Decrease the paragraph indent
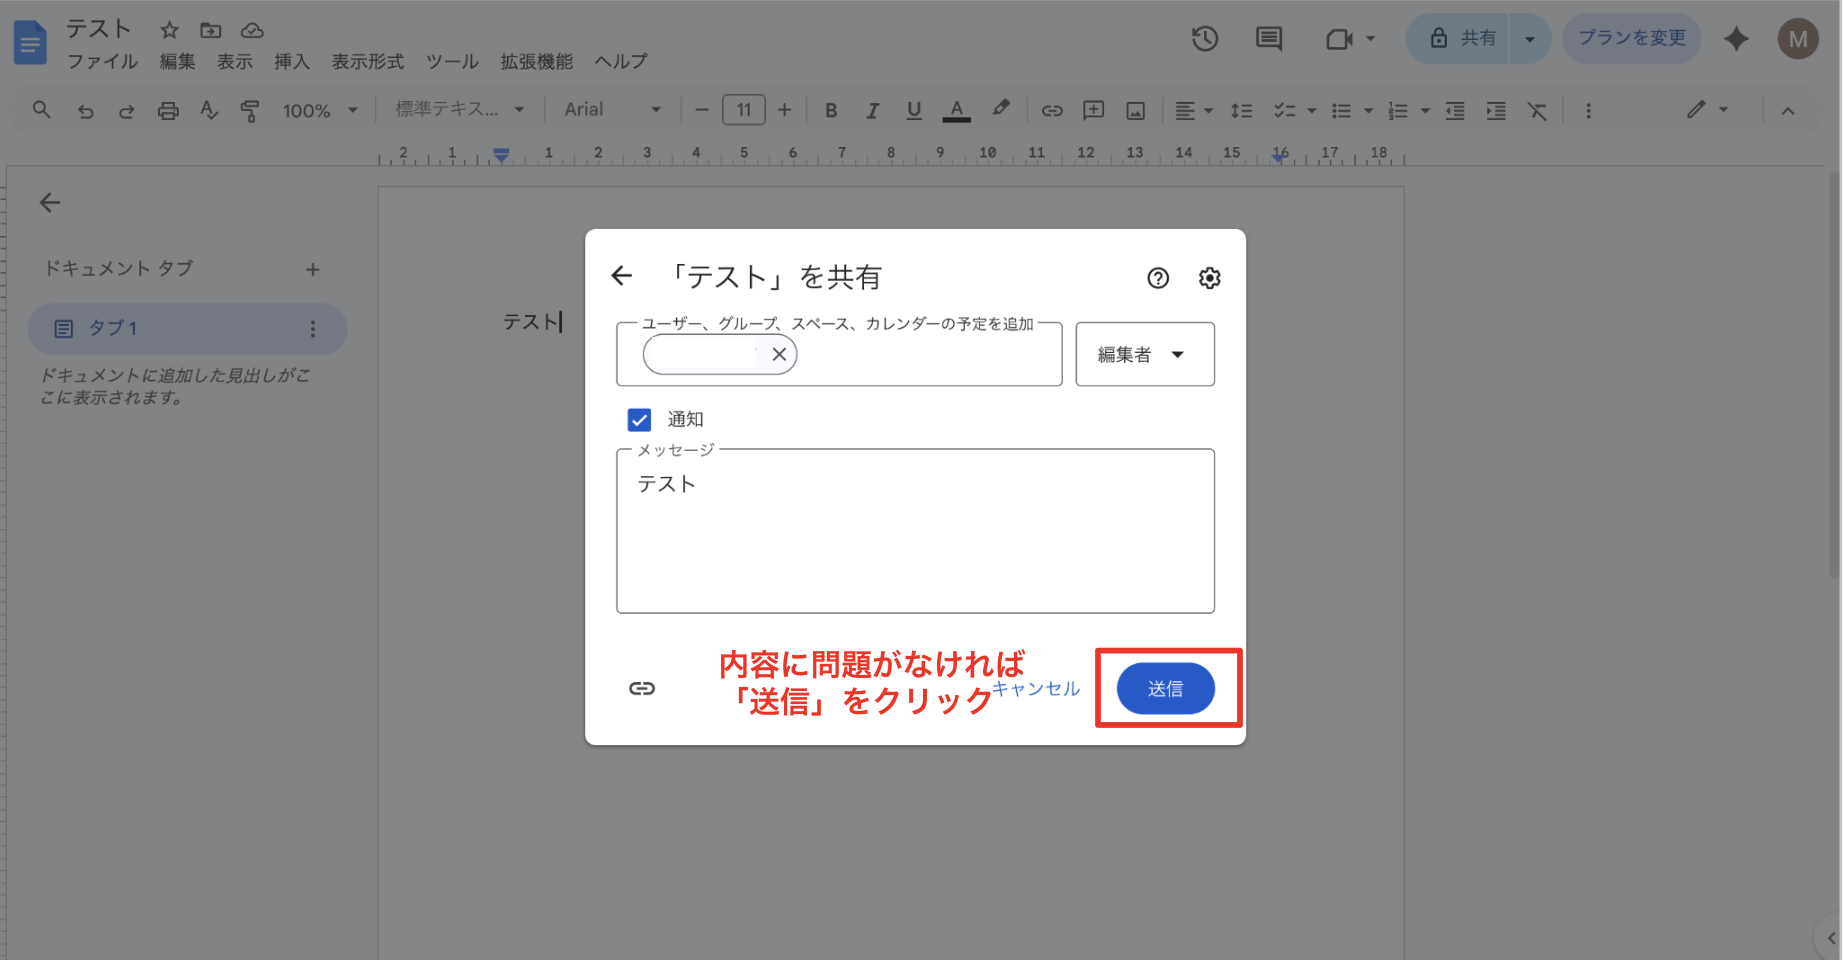The width and height of the screenshot is (1844, 960). 1455,111
